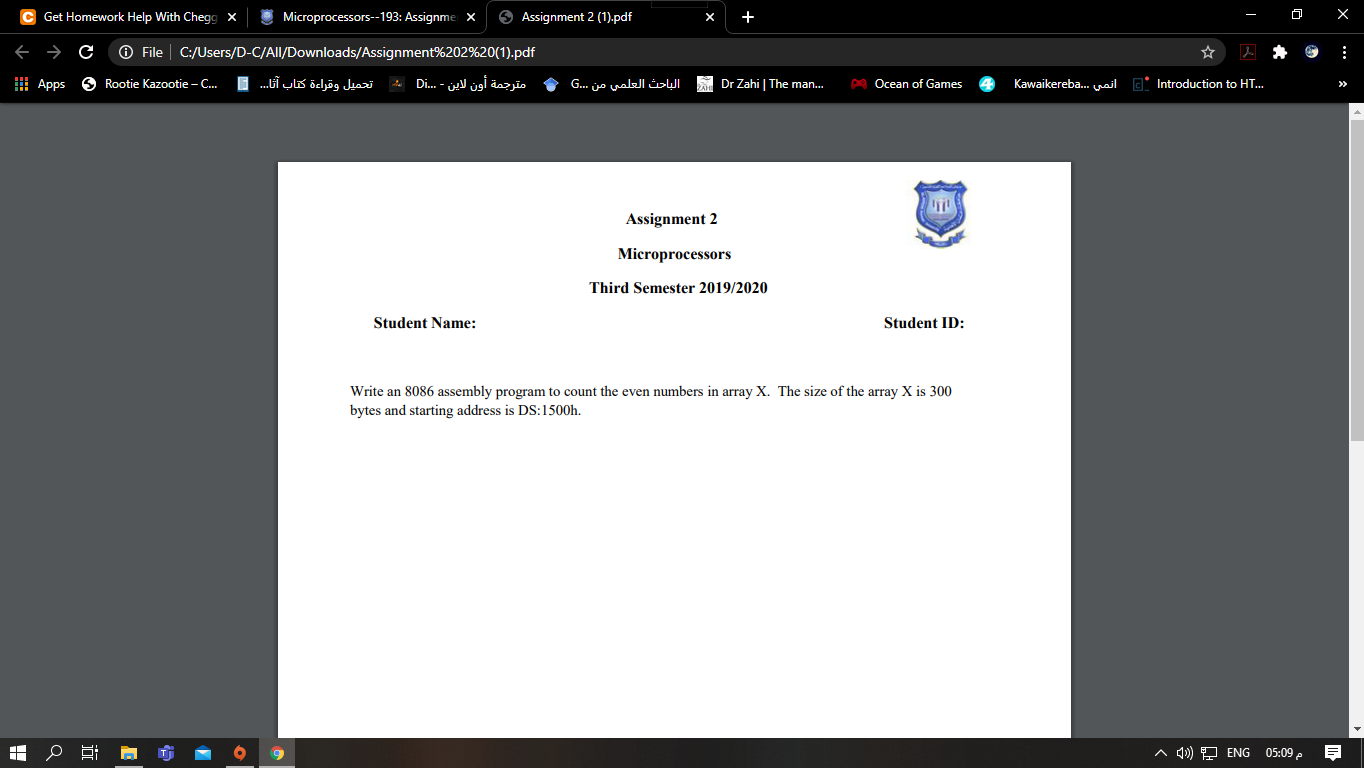Open the Ocean of Games bookmark
This screenshot has height=768, width=1364.
coord(907,84)
